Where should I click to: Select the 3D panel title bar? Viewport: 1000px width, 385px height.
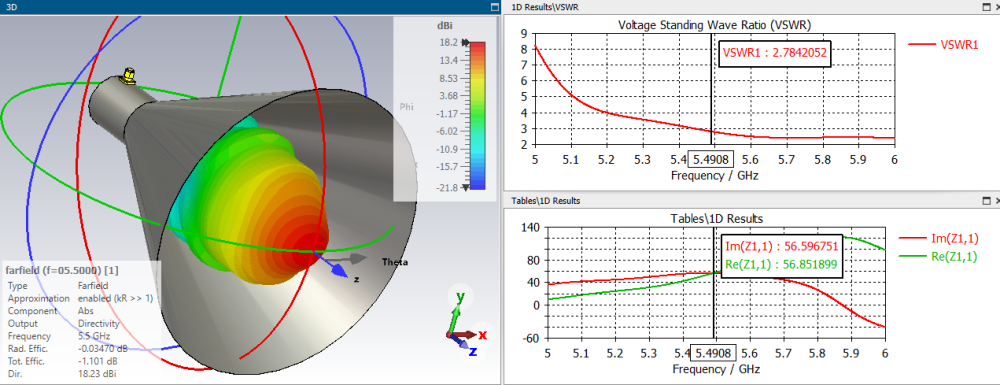(x=250, y=6)
